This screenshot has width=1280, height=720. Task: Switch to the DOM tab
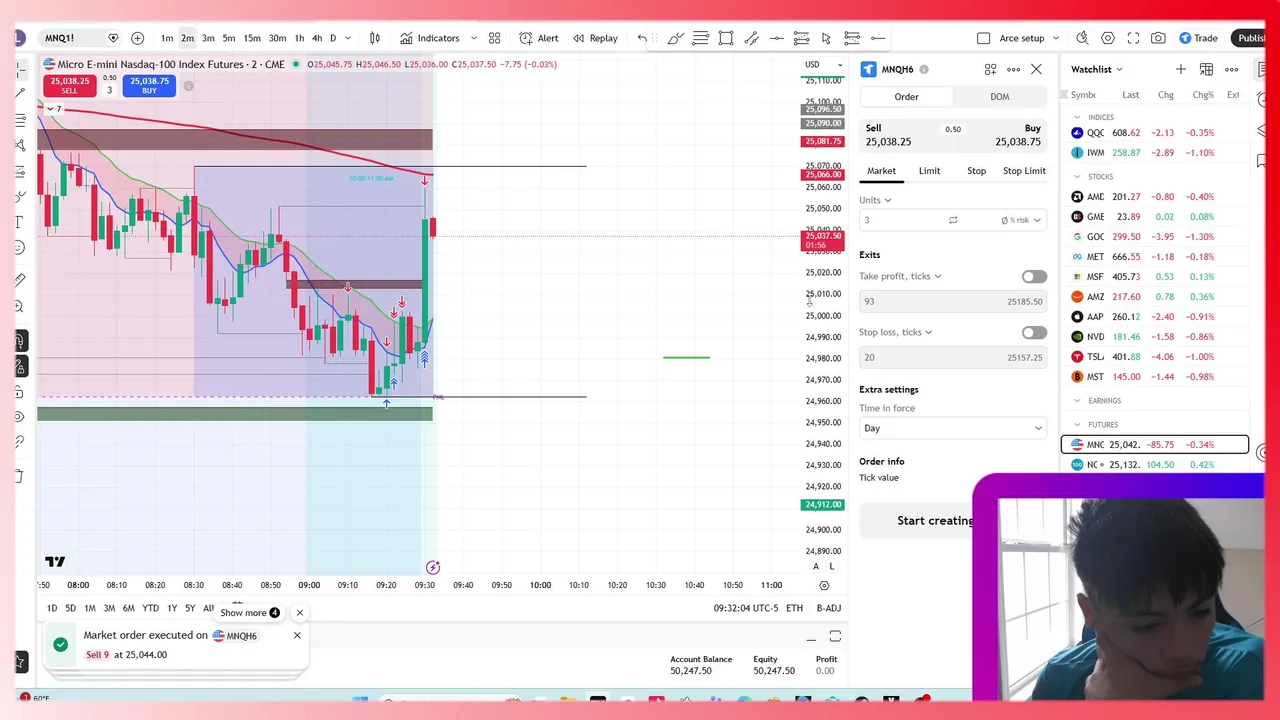[x=999, y=97]
